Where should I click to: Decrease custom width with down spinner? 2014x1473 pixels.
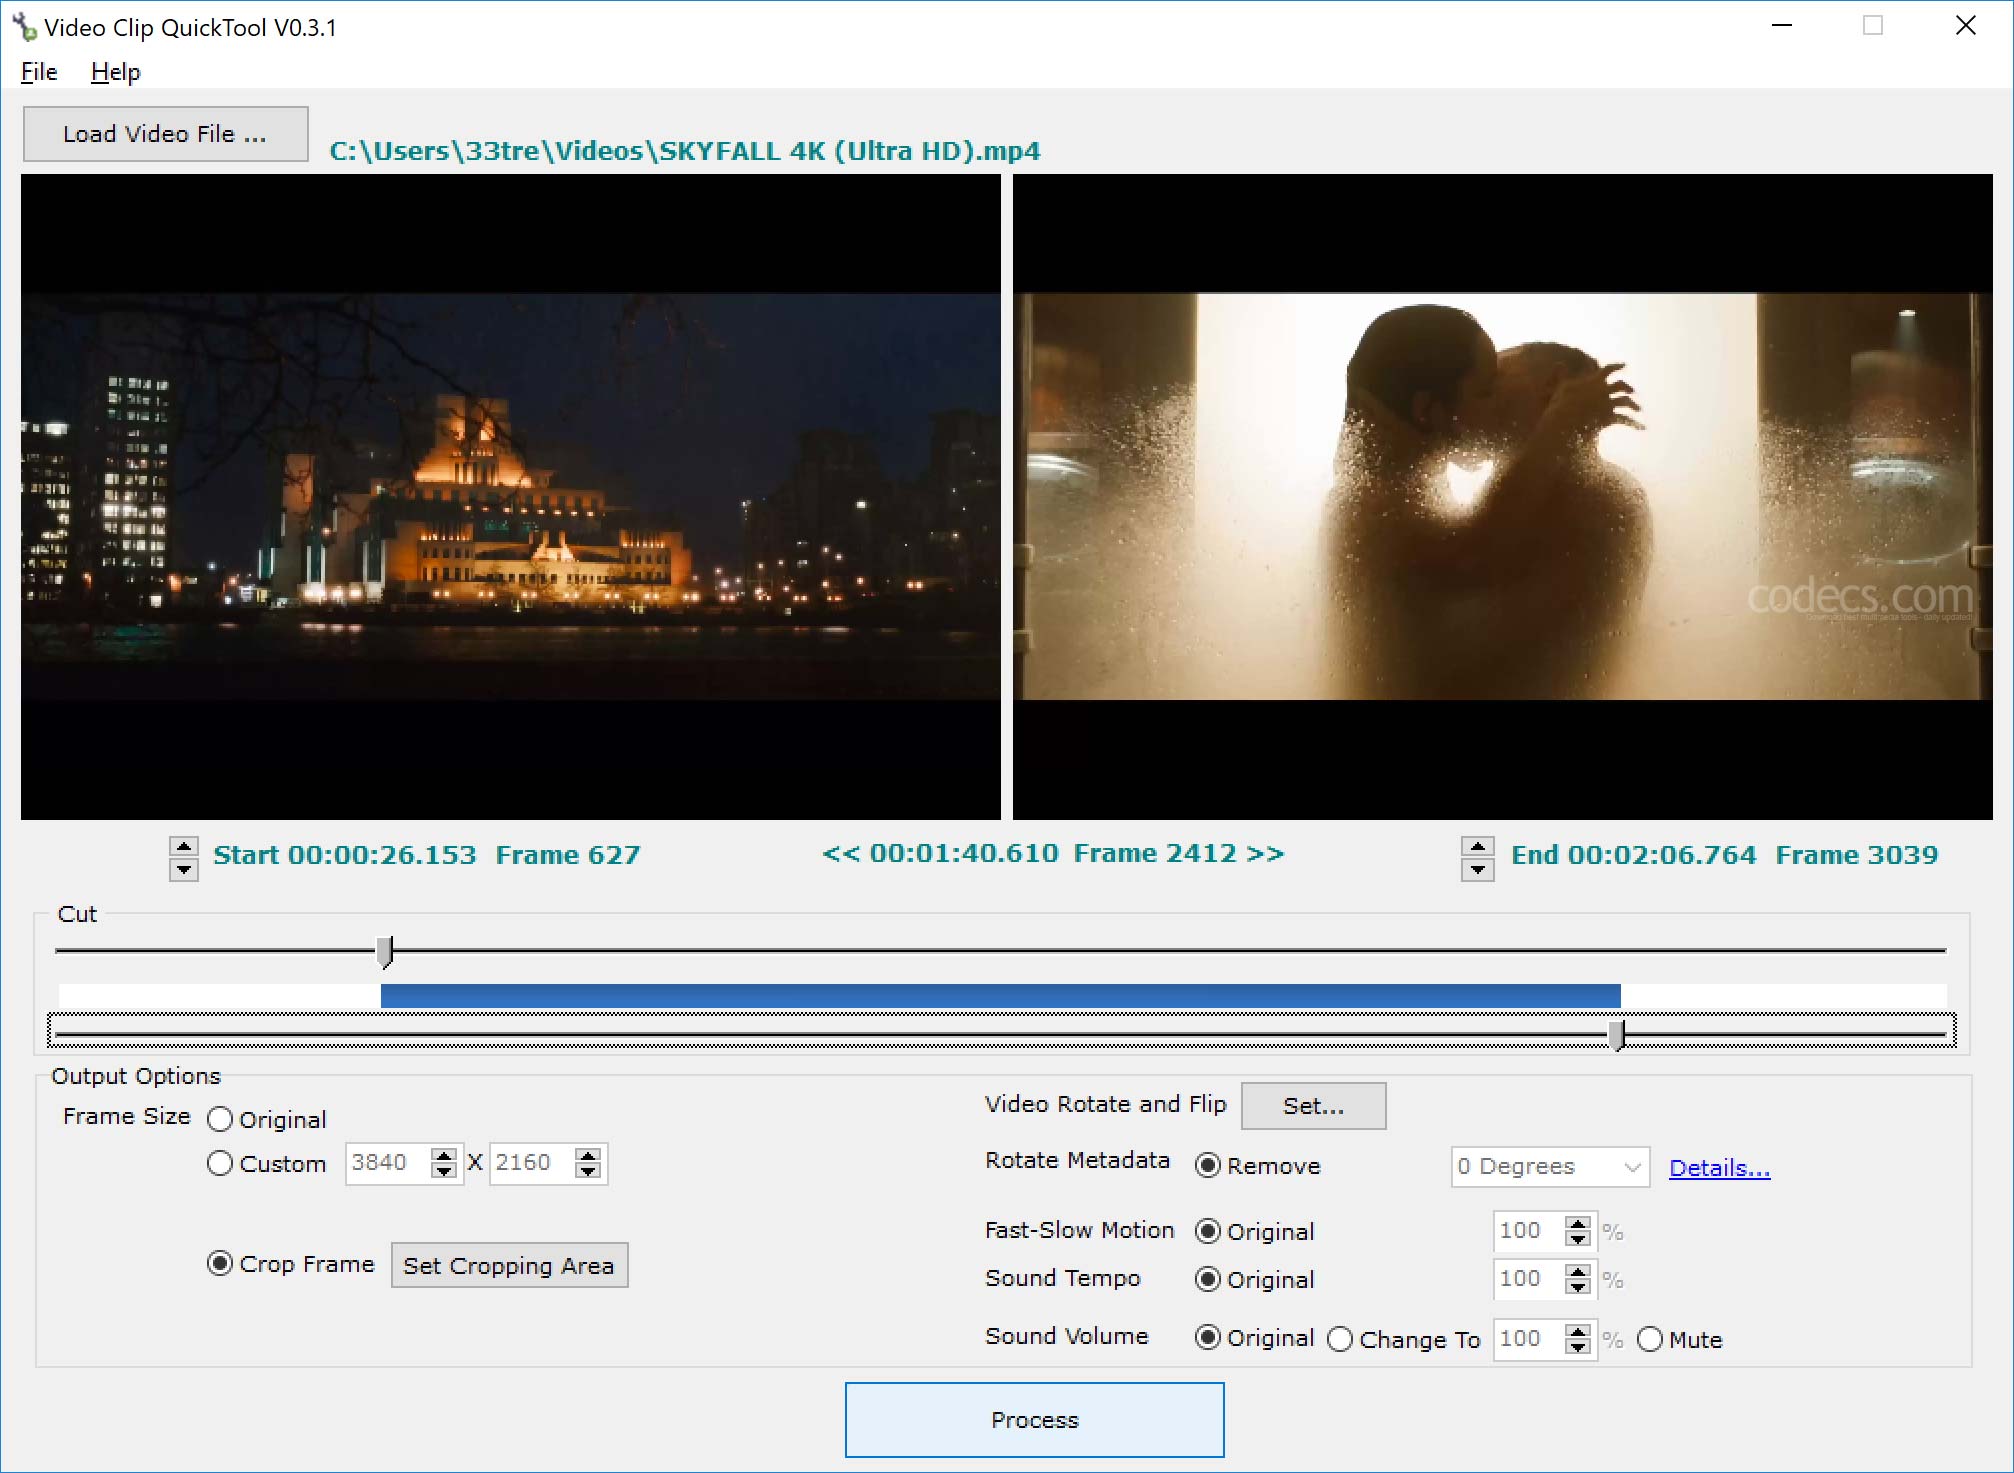tap(444, 1172)
